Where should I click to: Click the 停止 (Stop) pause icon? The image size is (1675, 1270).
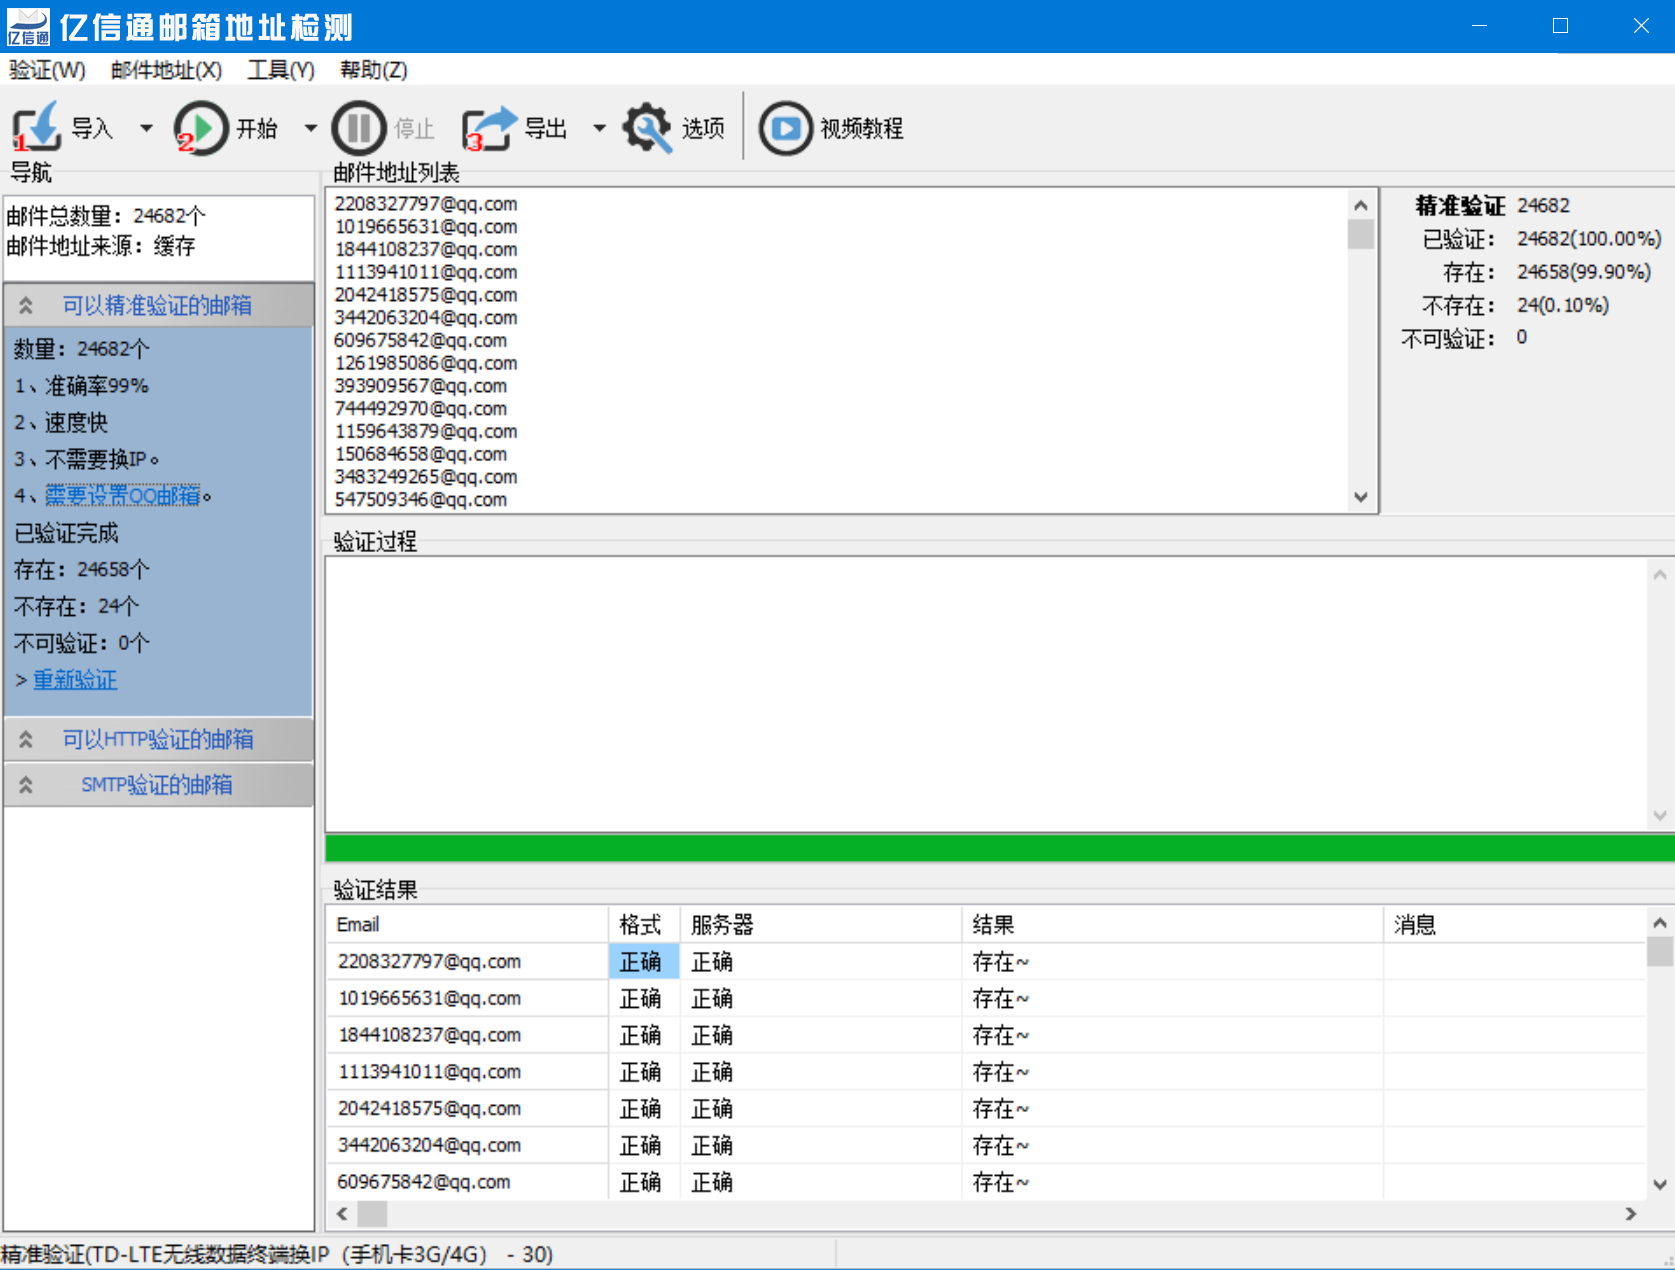(359, 128)
